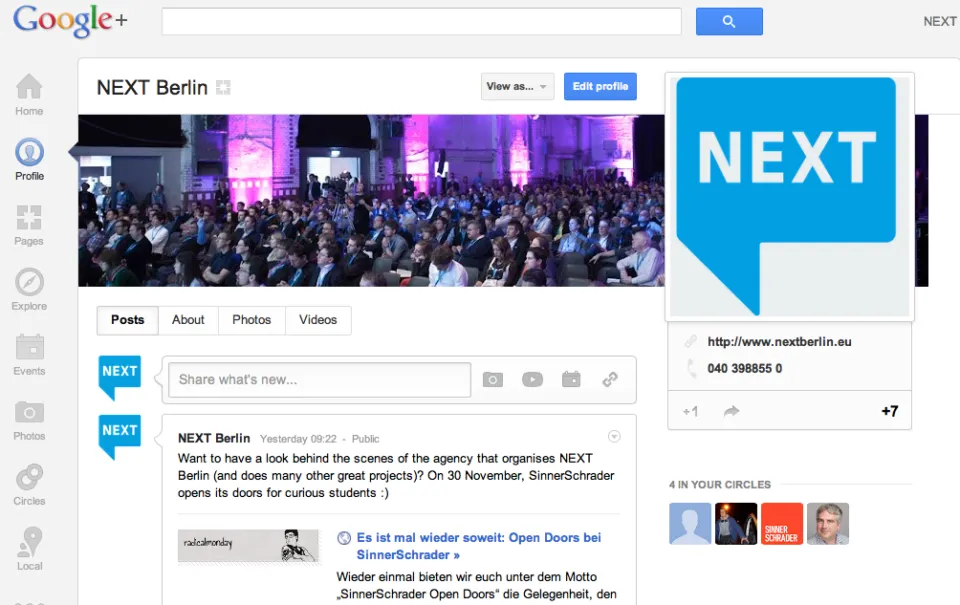Open Local in the sidebar
The image size is (960, 605).
29,549
